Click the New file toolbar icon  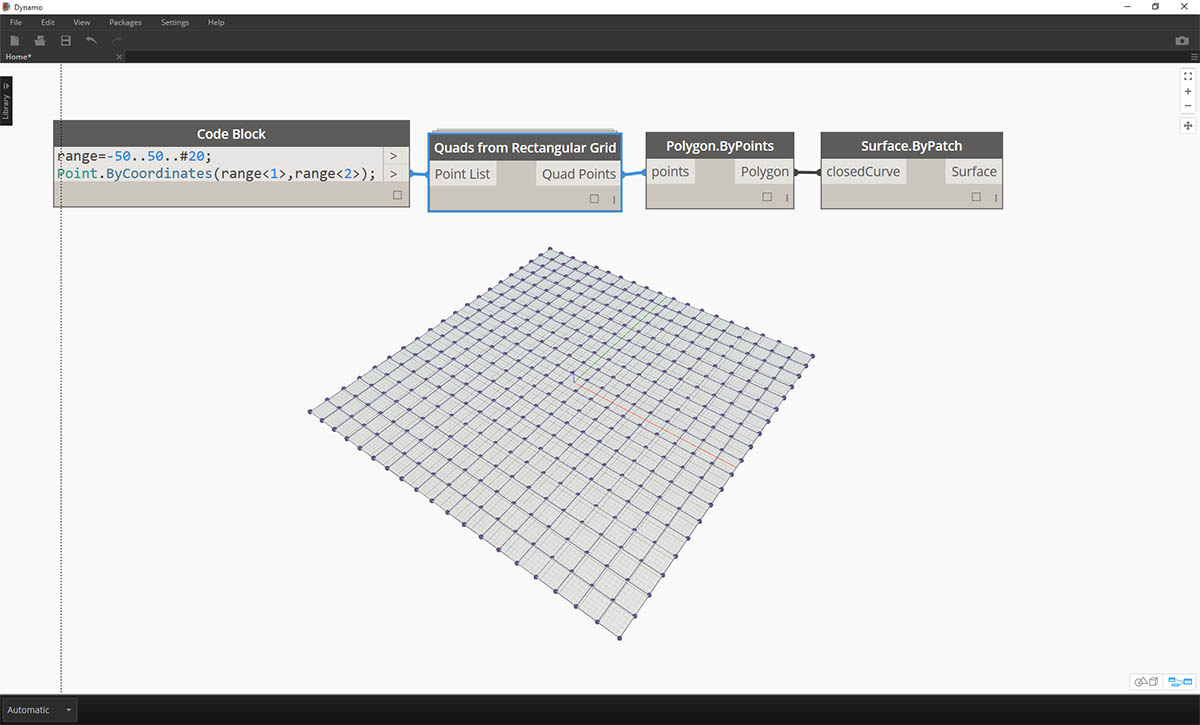point(14,40)
